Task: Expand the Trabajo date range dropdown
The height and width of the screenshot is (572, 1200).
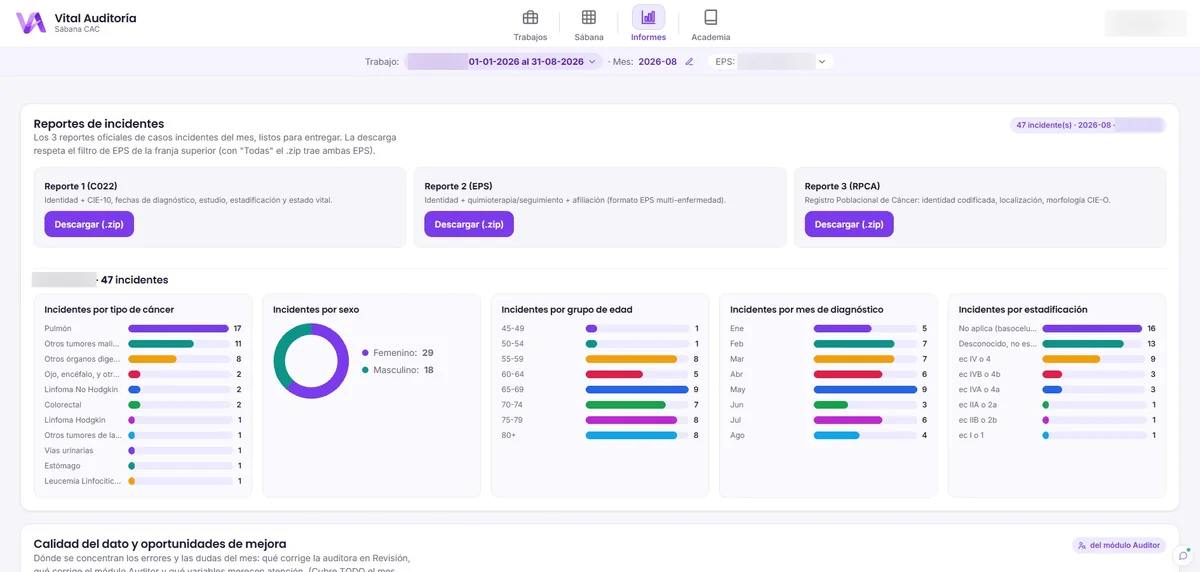Action: [503, 62]
